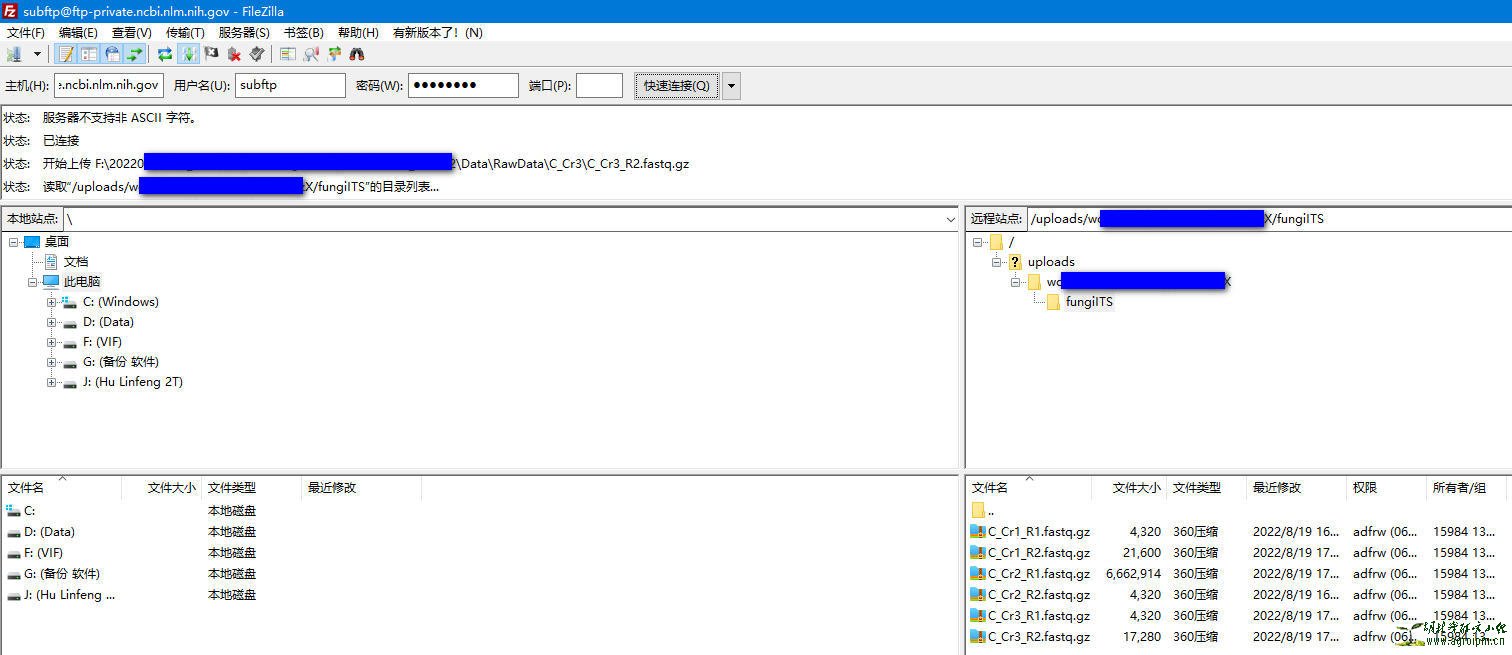This screenshot has height=655, width=1512.
Task: Sort remote files by 文件大小 column
Action: (1136, 488)
